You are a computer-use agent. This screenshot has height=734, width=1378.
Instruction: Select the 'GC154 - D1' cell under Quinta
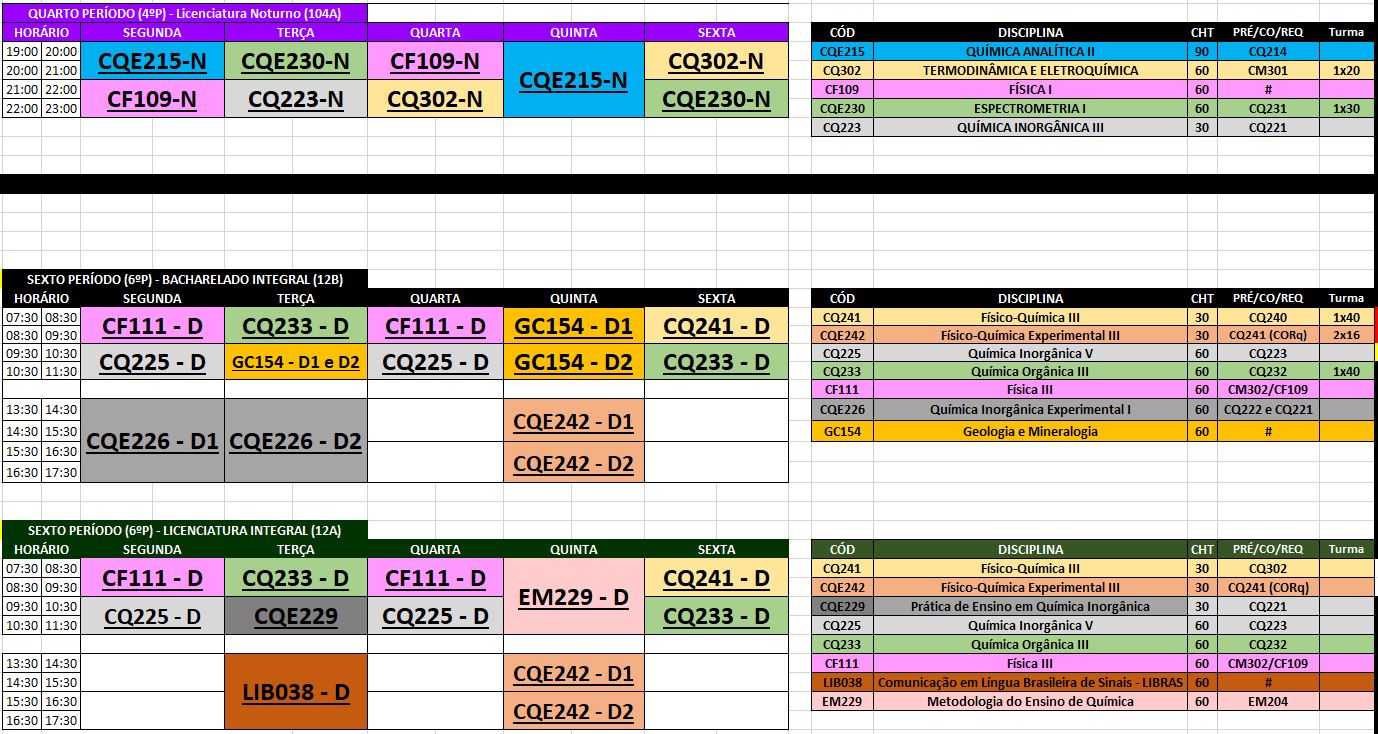coord(574,326)
